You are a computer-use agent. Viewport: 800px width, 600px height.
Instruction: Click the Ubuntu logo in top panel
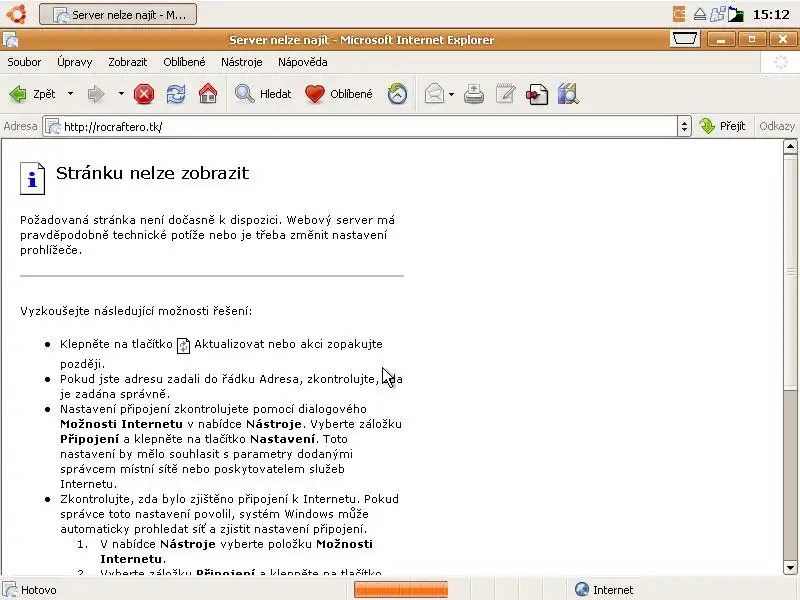pyautogui.click(x=16, y=14)
